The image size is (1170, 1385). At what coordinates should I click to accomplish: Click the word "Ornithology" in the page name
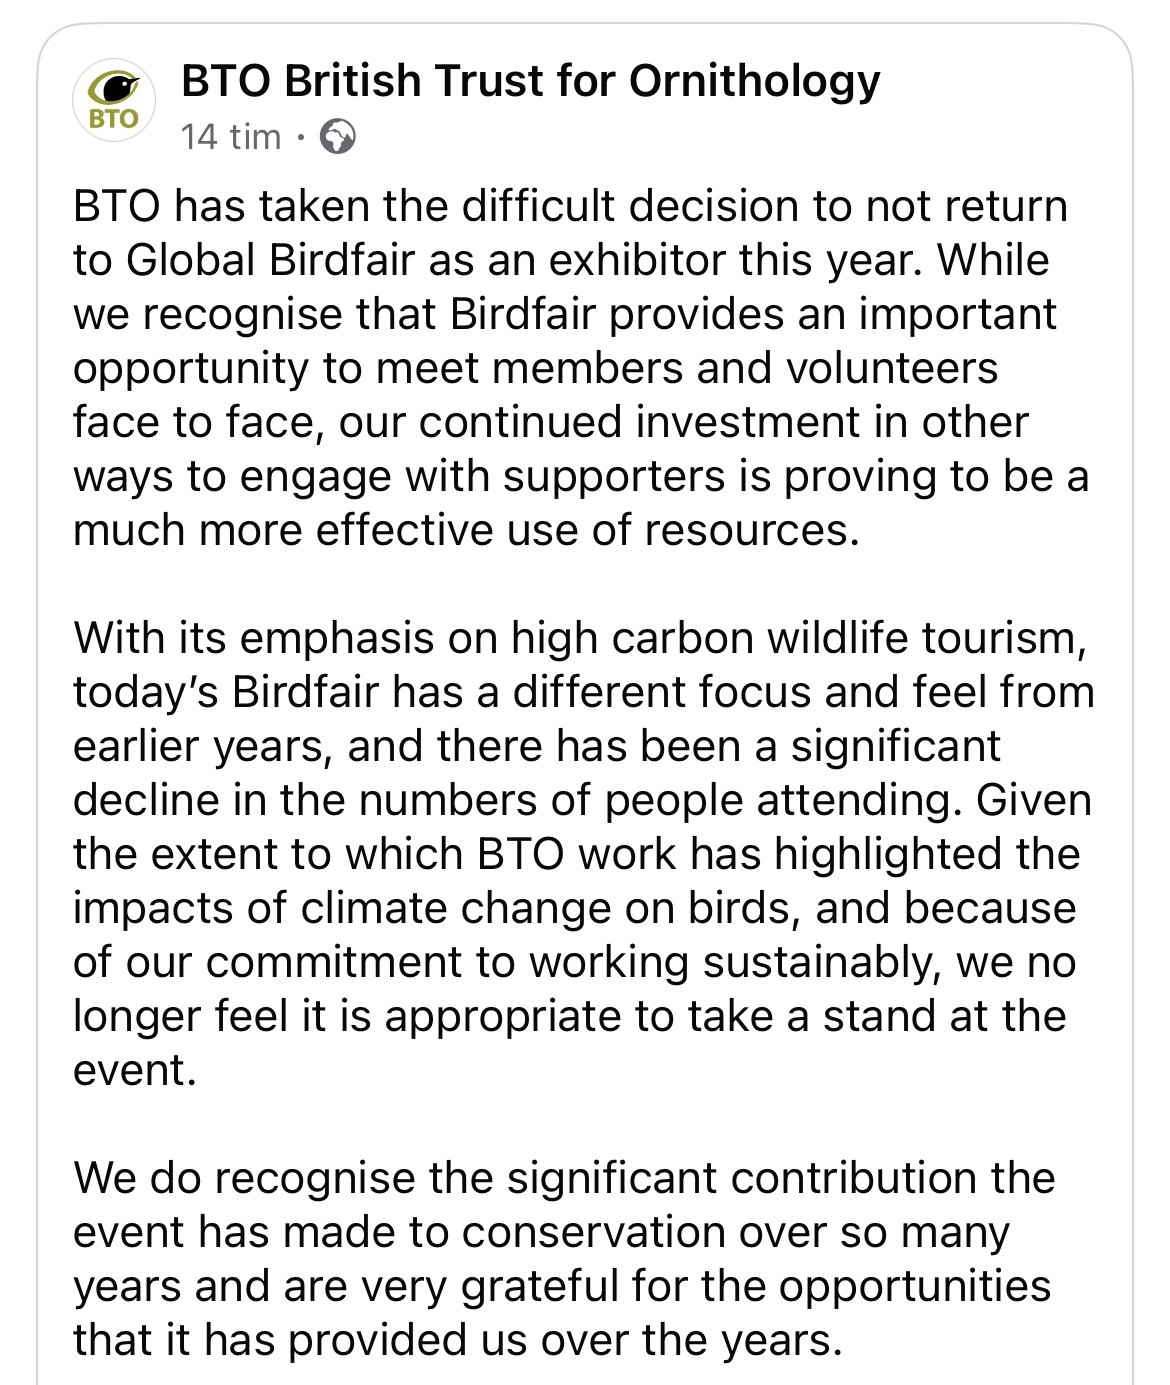click(x=754, y=81)
